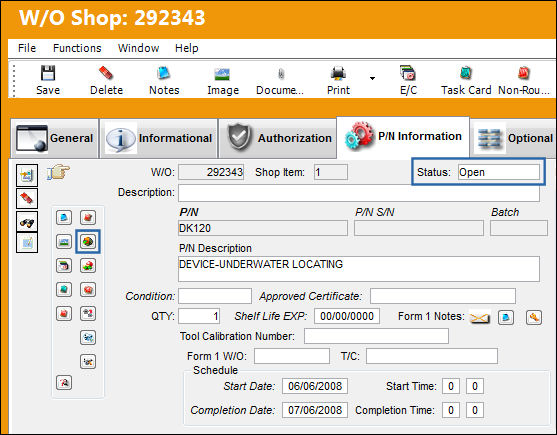Image resolution: width=557 pixels, height=435 pixels.
Task: Click the P/N Description text box
Action: [359, 269]
